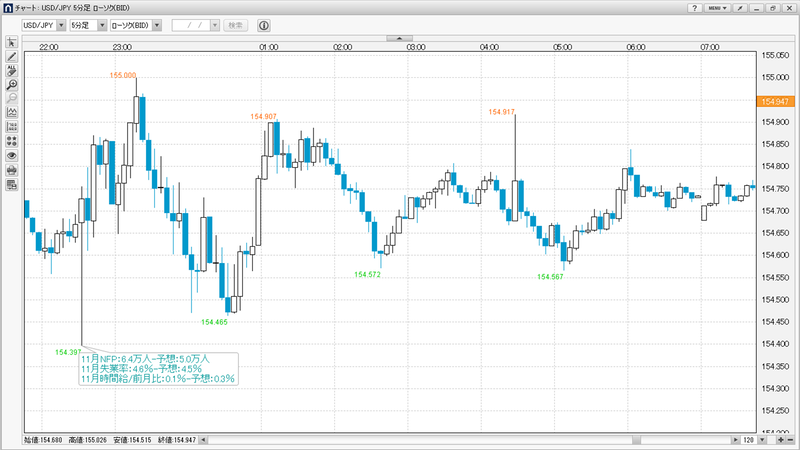Viewport: 800px width, 450px height.
Task: Click the 05:00 time axis label
Action: 563,47
